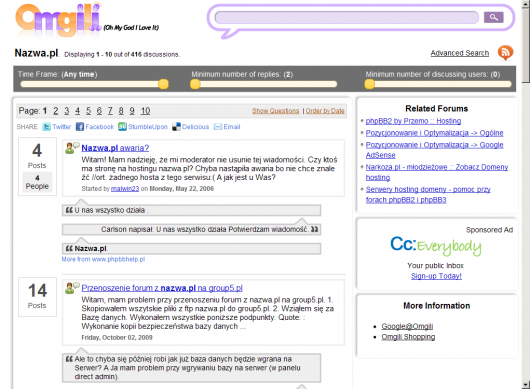Click the page scrollbar down arrow

coord(526,385)
